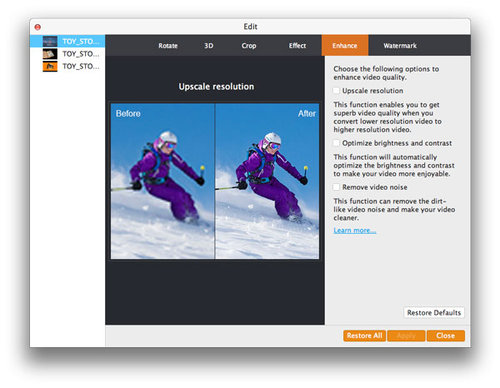Switch to the Rotate tab
Image resolution: width=500 pixels, height=388 pixels.
coord(168,46)
